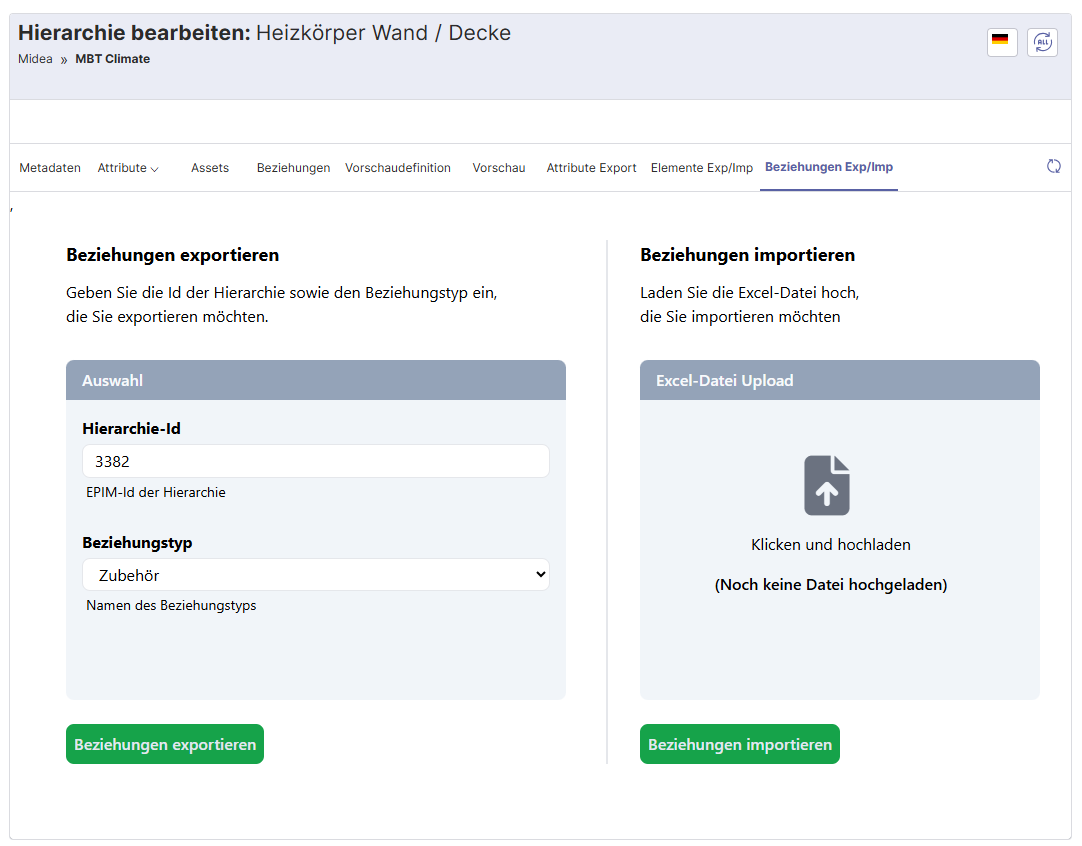Go to the Vorschaudefinition tab
The width and height of the screenshot is (1082, 846).
[x=397, y=168]
